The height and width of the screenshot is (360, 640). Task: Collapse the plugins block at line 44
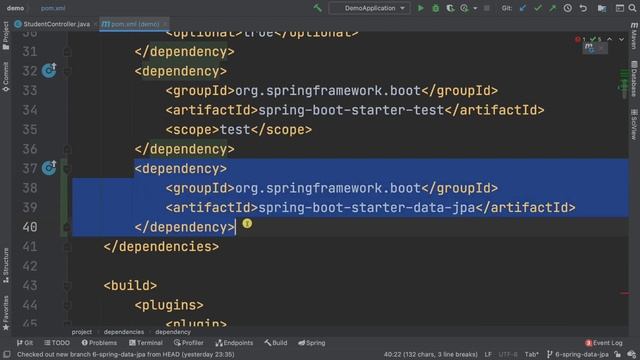click(67, 305)
